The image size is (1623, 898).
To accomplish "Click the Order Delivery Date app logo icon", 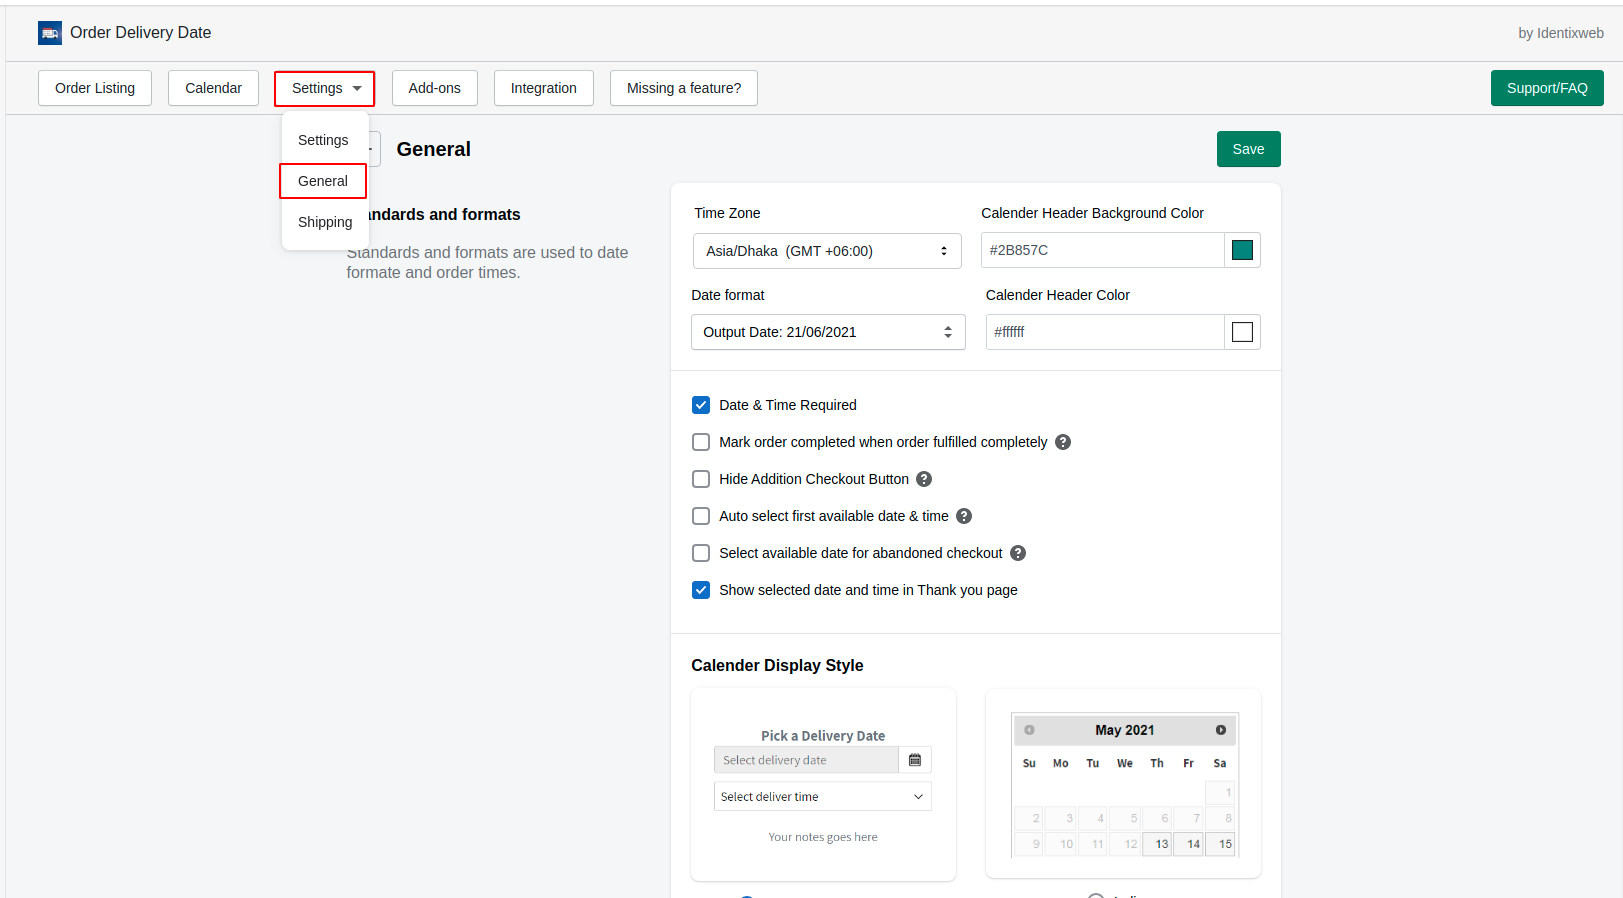I will [x=50, y=33].
